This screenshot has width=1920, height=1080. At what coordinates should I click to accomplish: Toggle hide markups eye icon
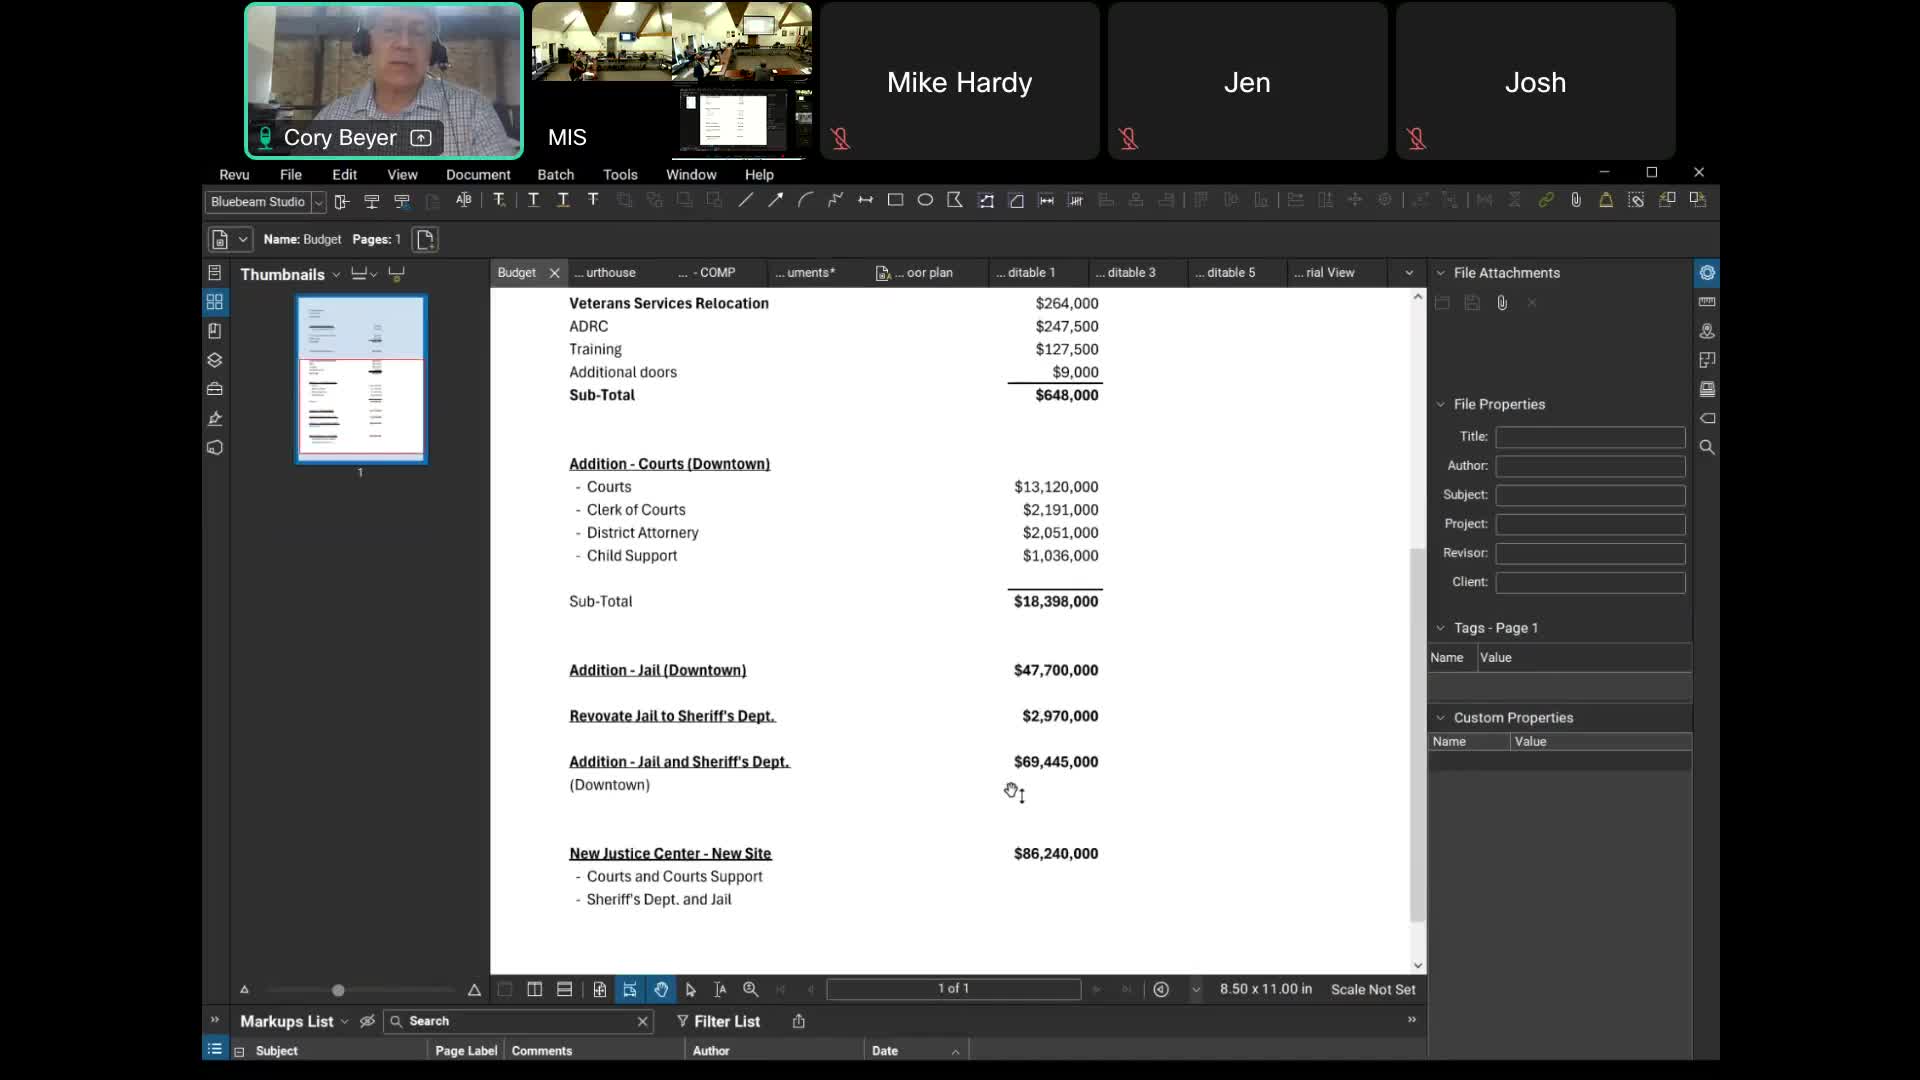(367, 1021)
